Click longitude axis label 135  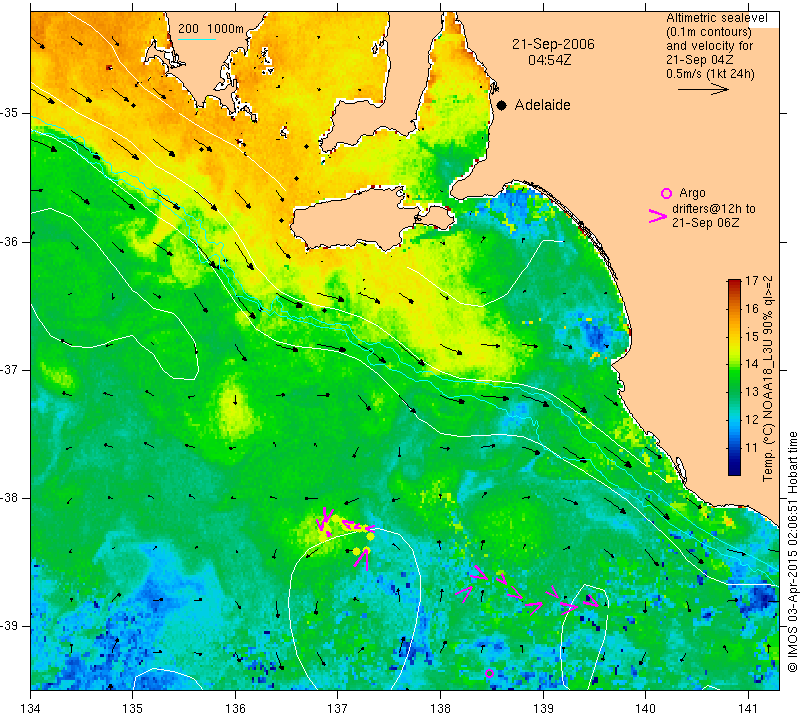(133, 708)
